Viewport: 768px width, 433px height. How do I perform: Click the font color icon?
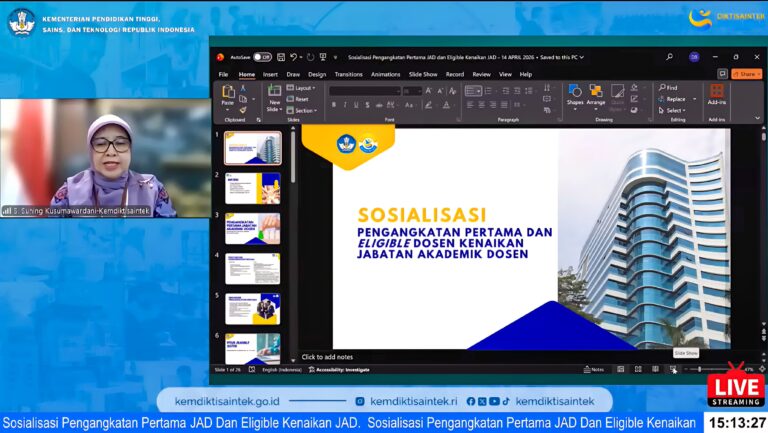click(446, 105)
